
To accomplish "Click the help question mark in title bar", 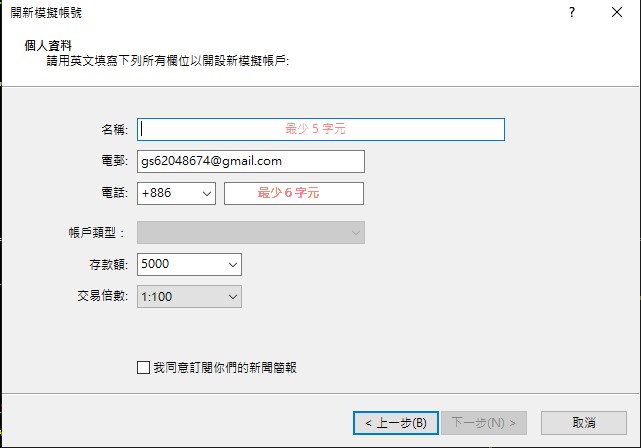I will [x=572, y=13].
